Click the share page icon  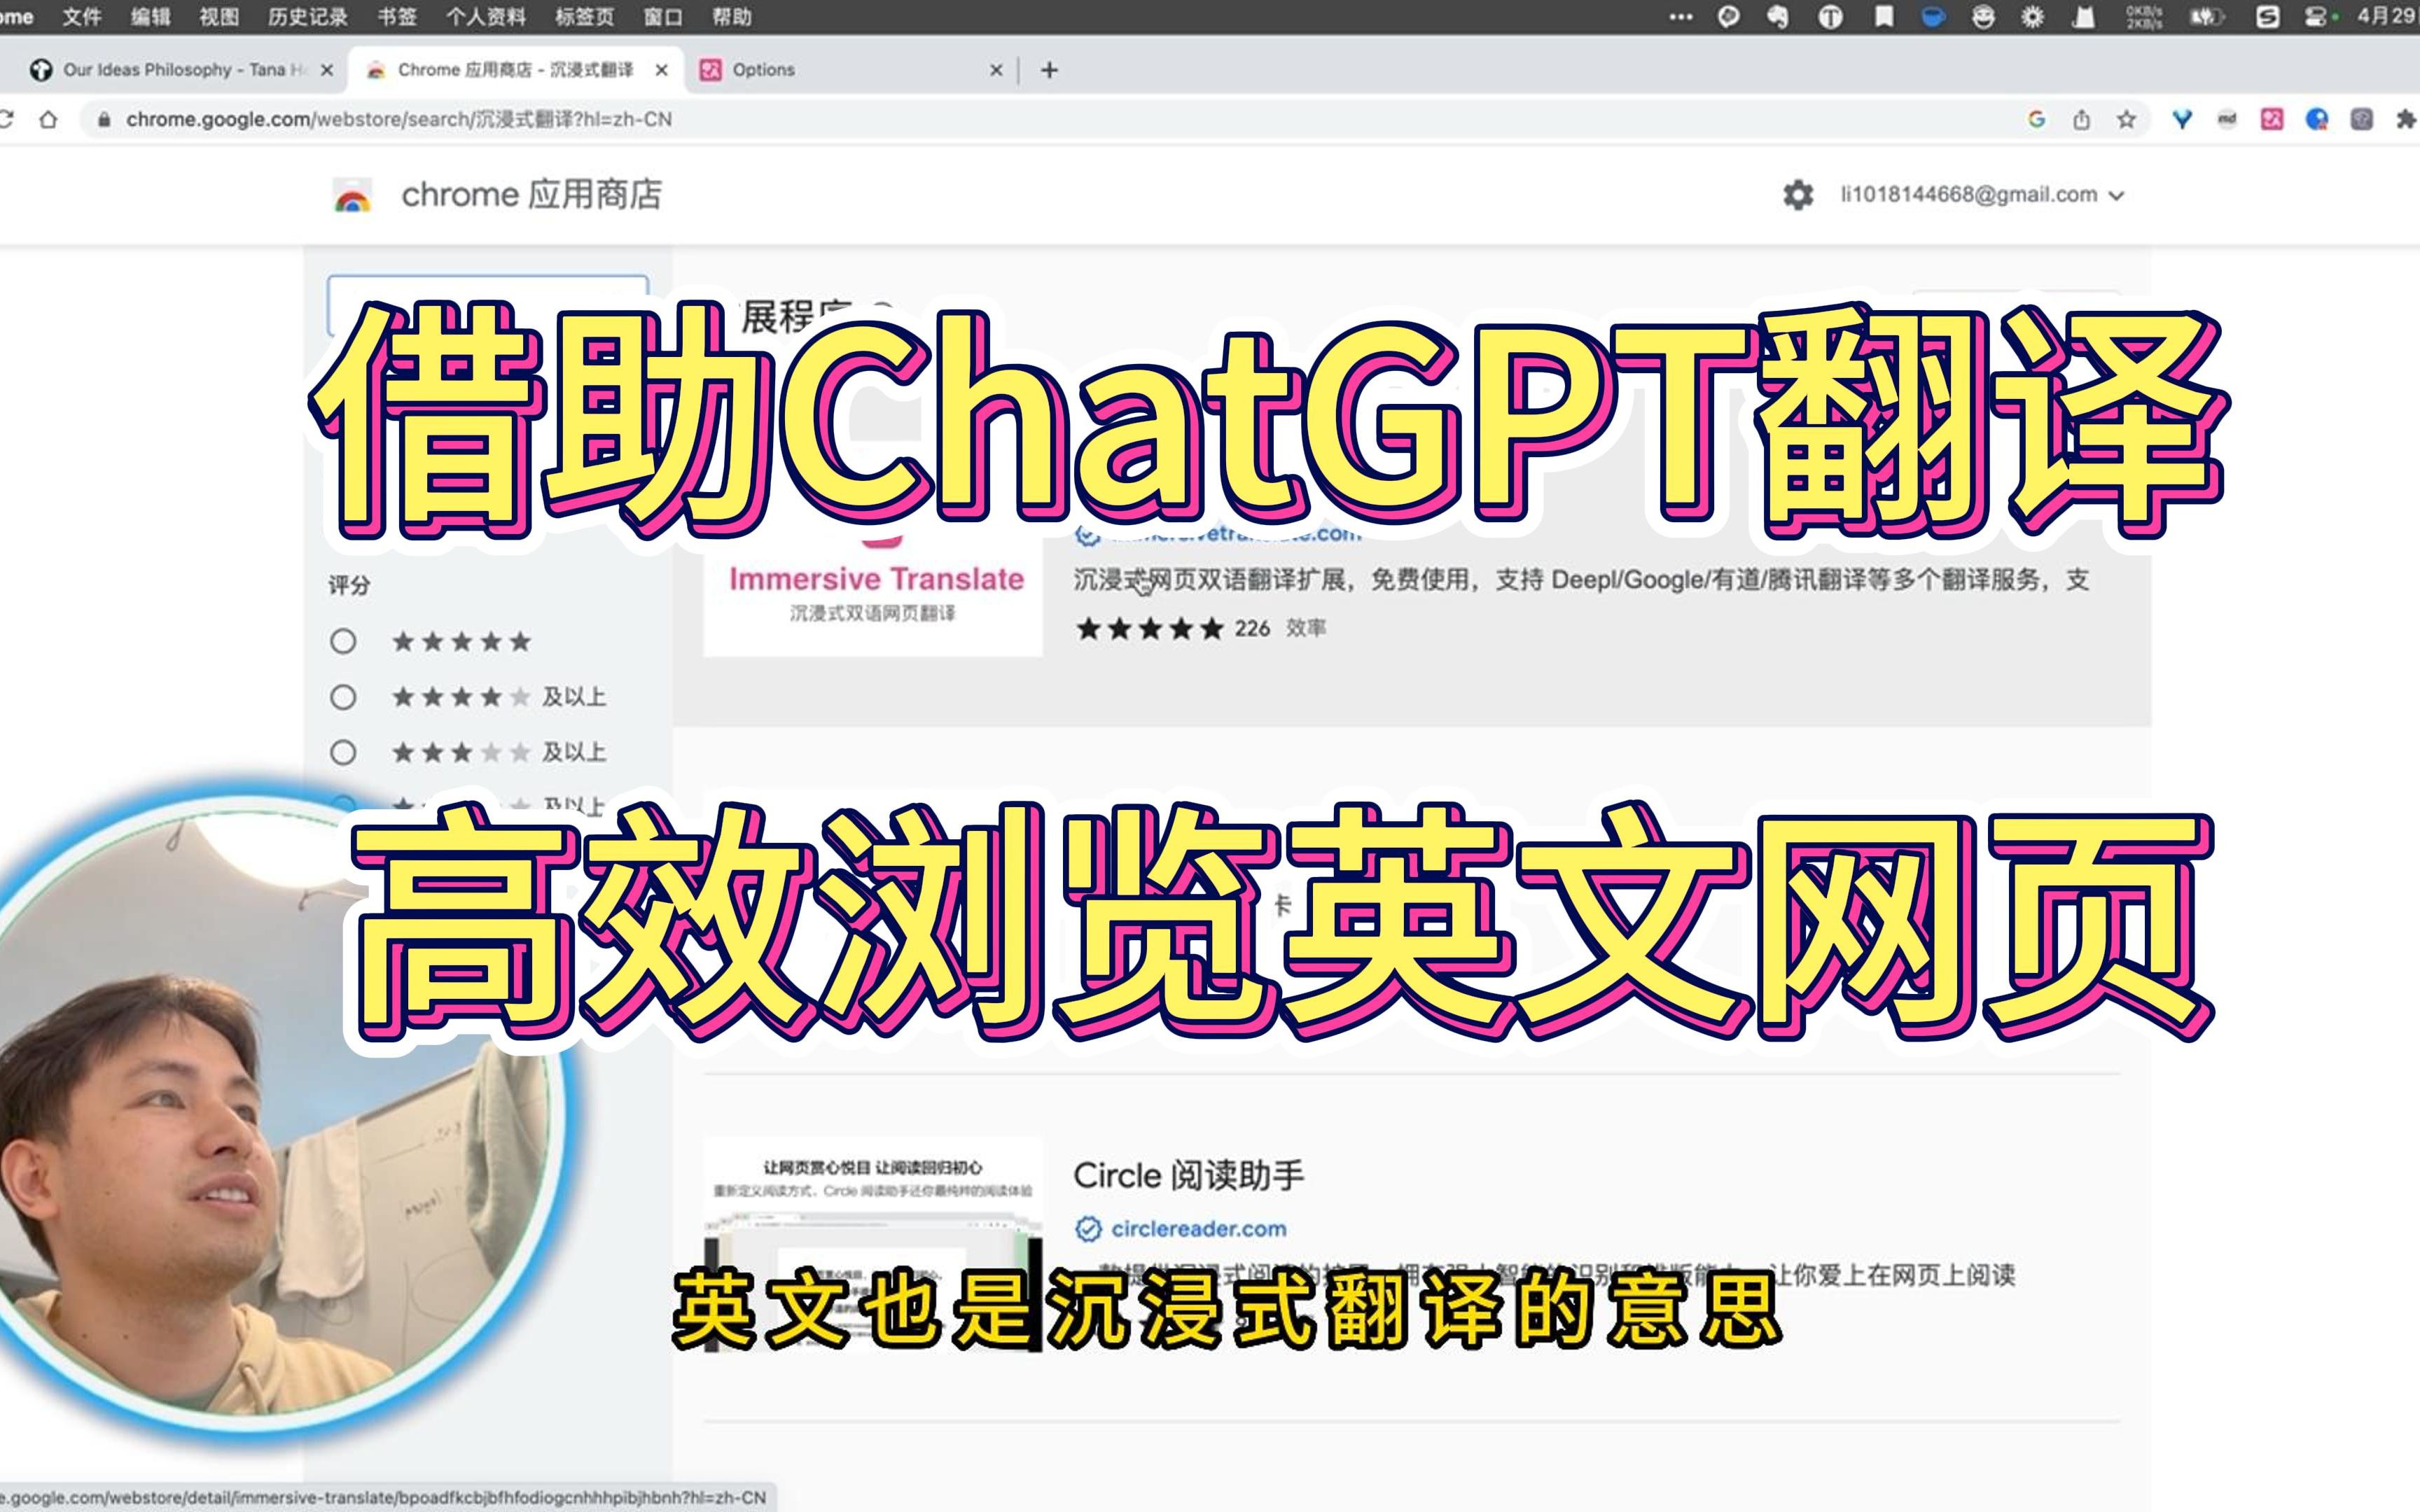[2081, 120]
